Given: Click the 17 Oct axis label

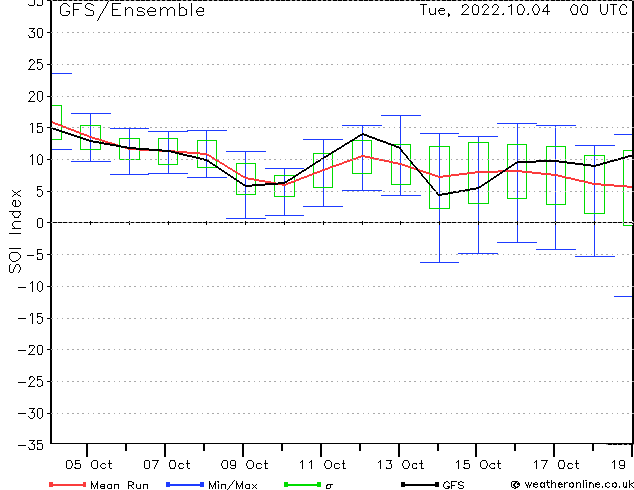Looking at the screenshot, I should click(556, 465).
